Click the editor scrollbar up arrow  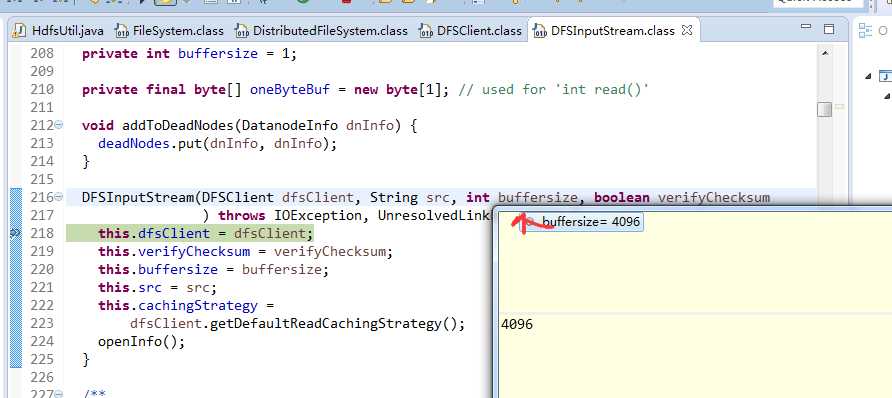tap(825, 53)
